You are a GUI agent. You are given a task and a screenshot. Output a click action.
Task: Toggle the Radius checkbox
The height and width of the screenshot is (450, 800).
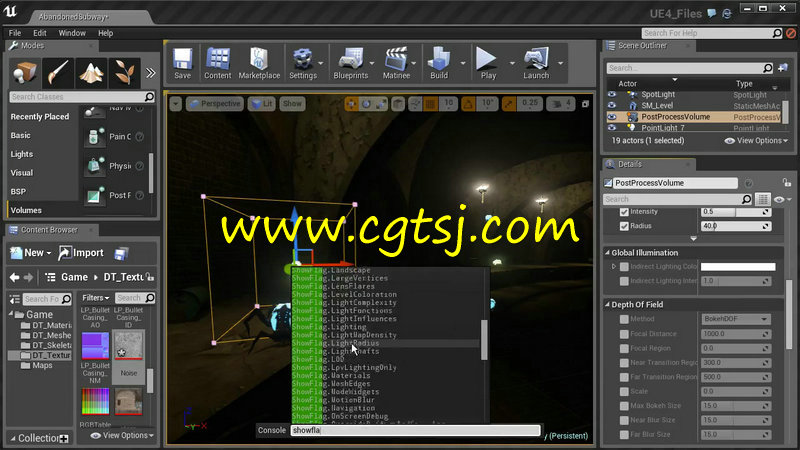(624, 226)
